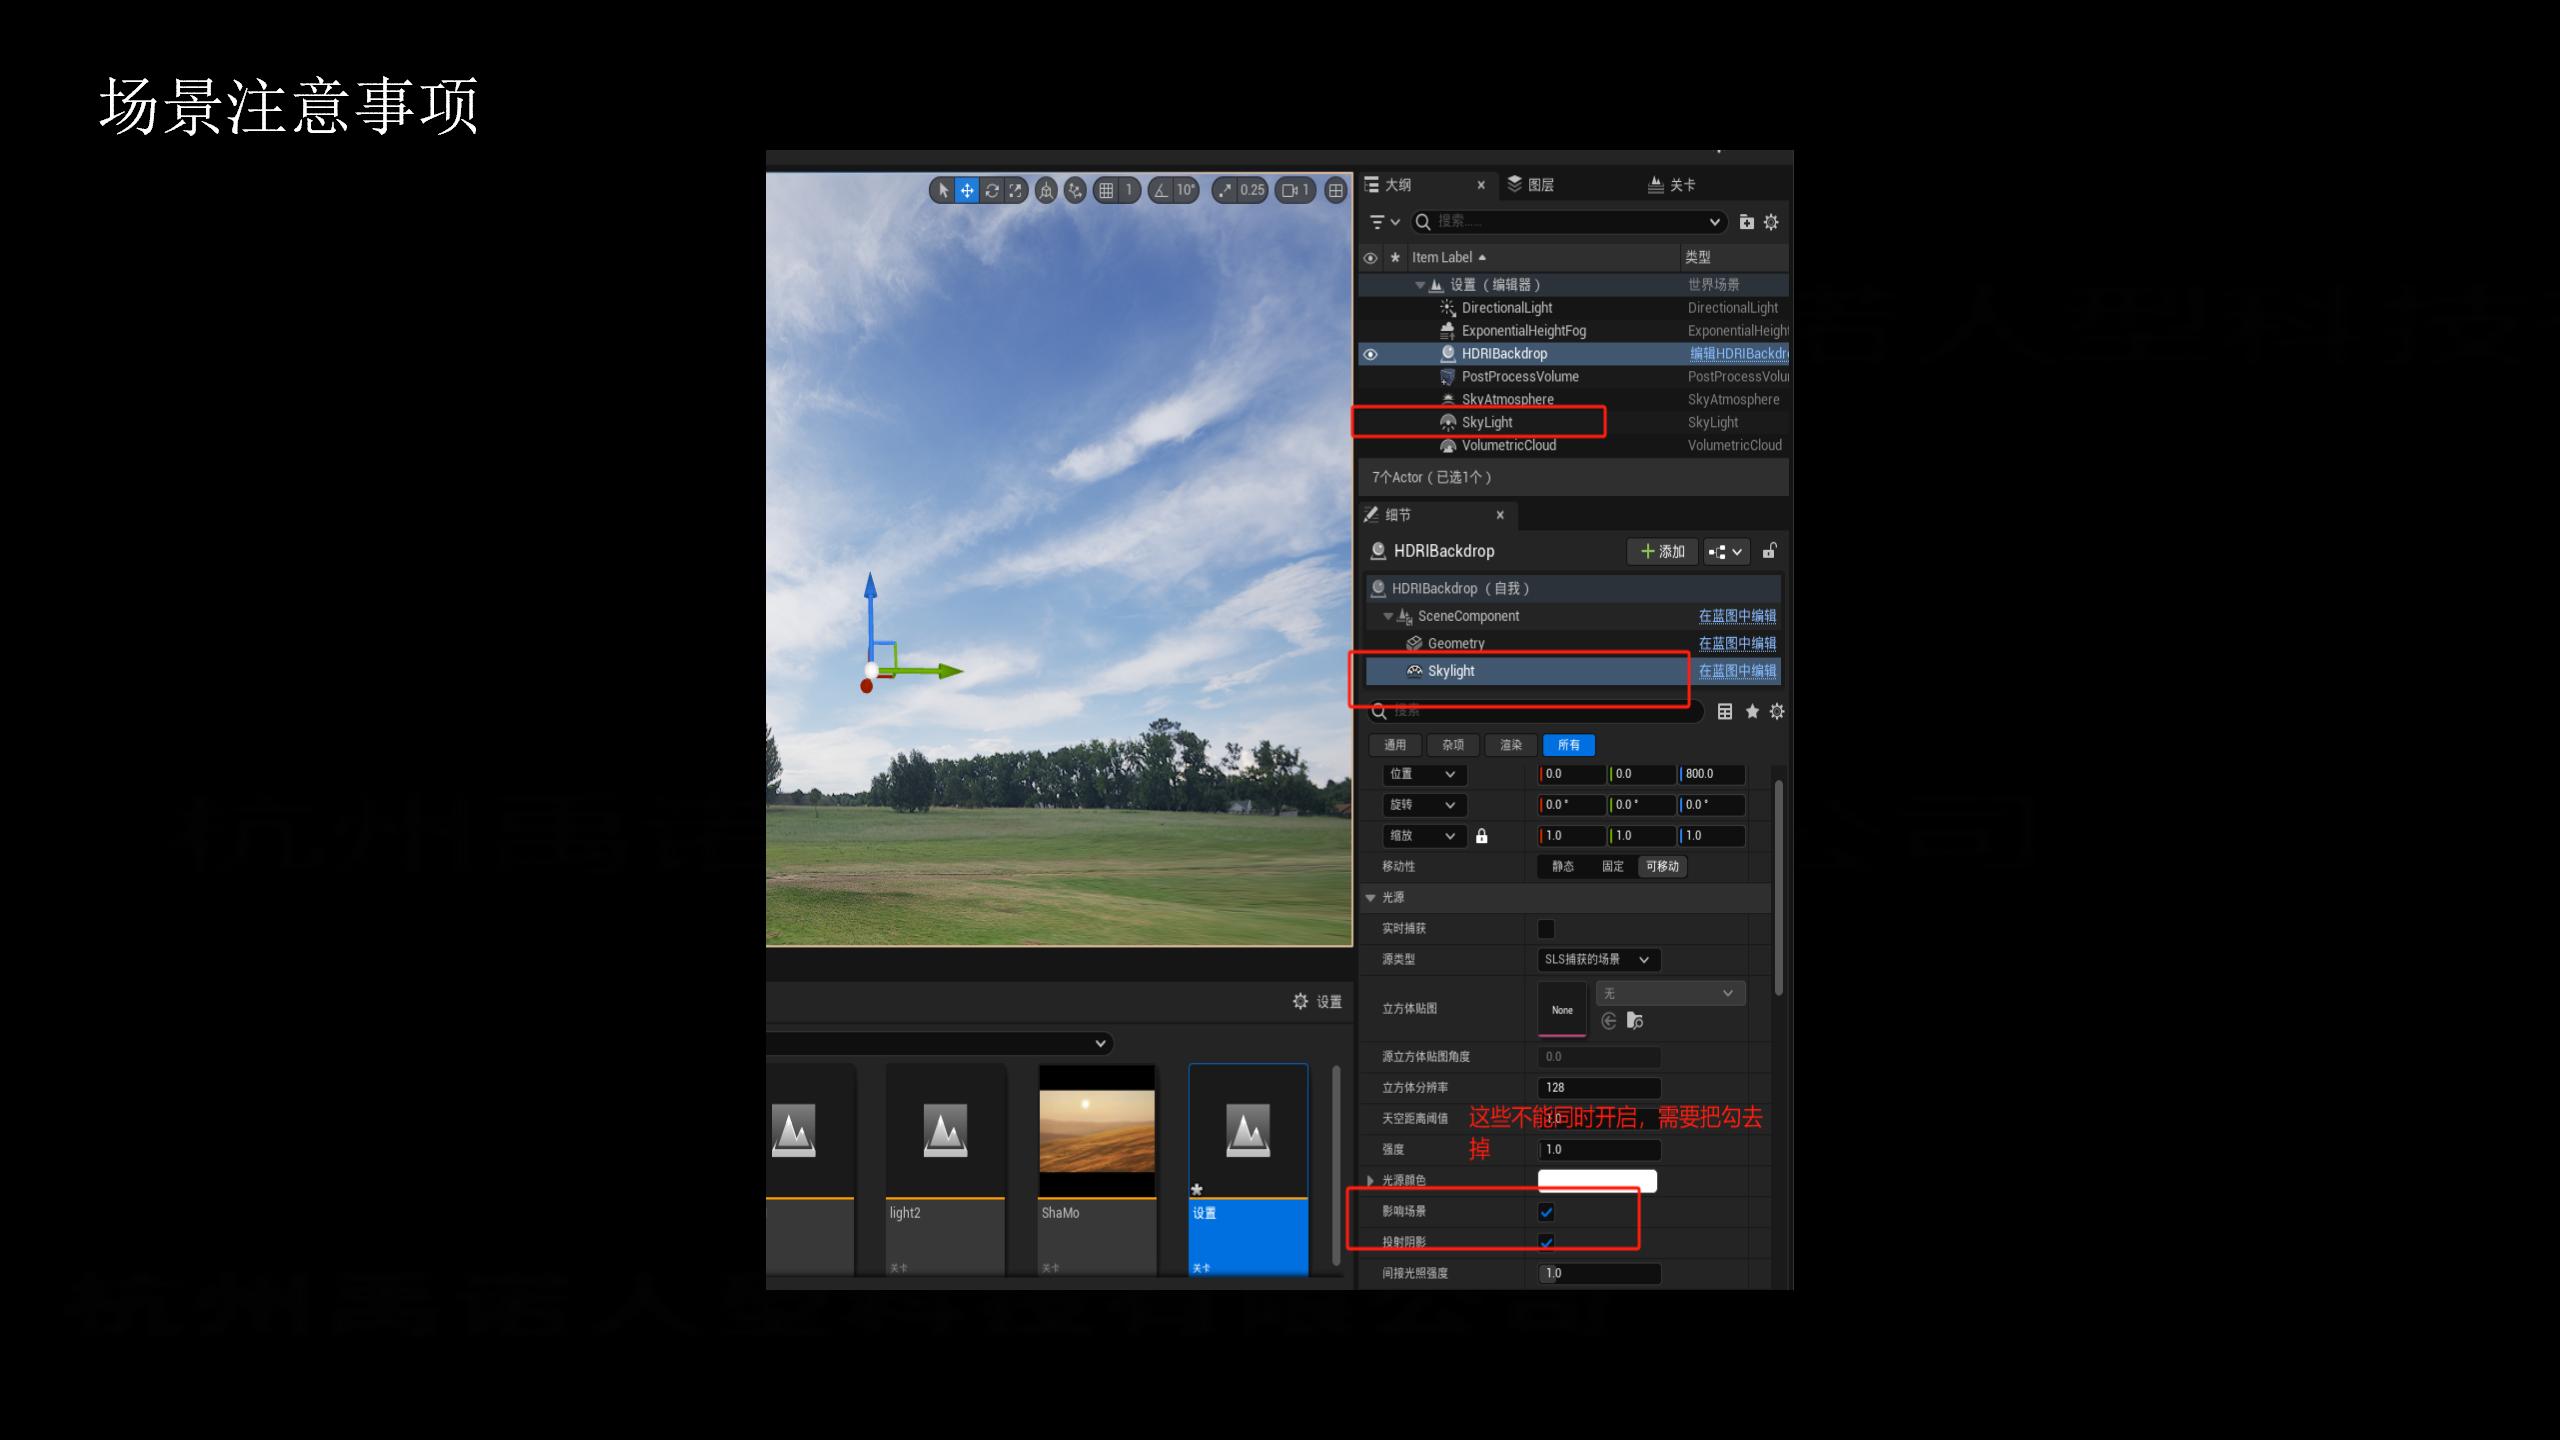Viewport: 2560px width, 1440px height.
Task: Toggle scale snapping icon
Action: coord(1226,190)
